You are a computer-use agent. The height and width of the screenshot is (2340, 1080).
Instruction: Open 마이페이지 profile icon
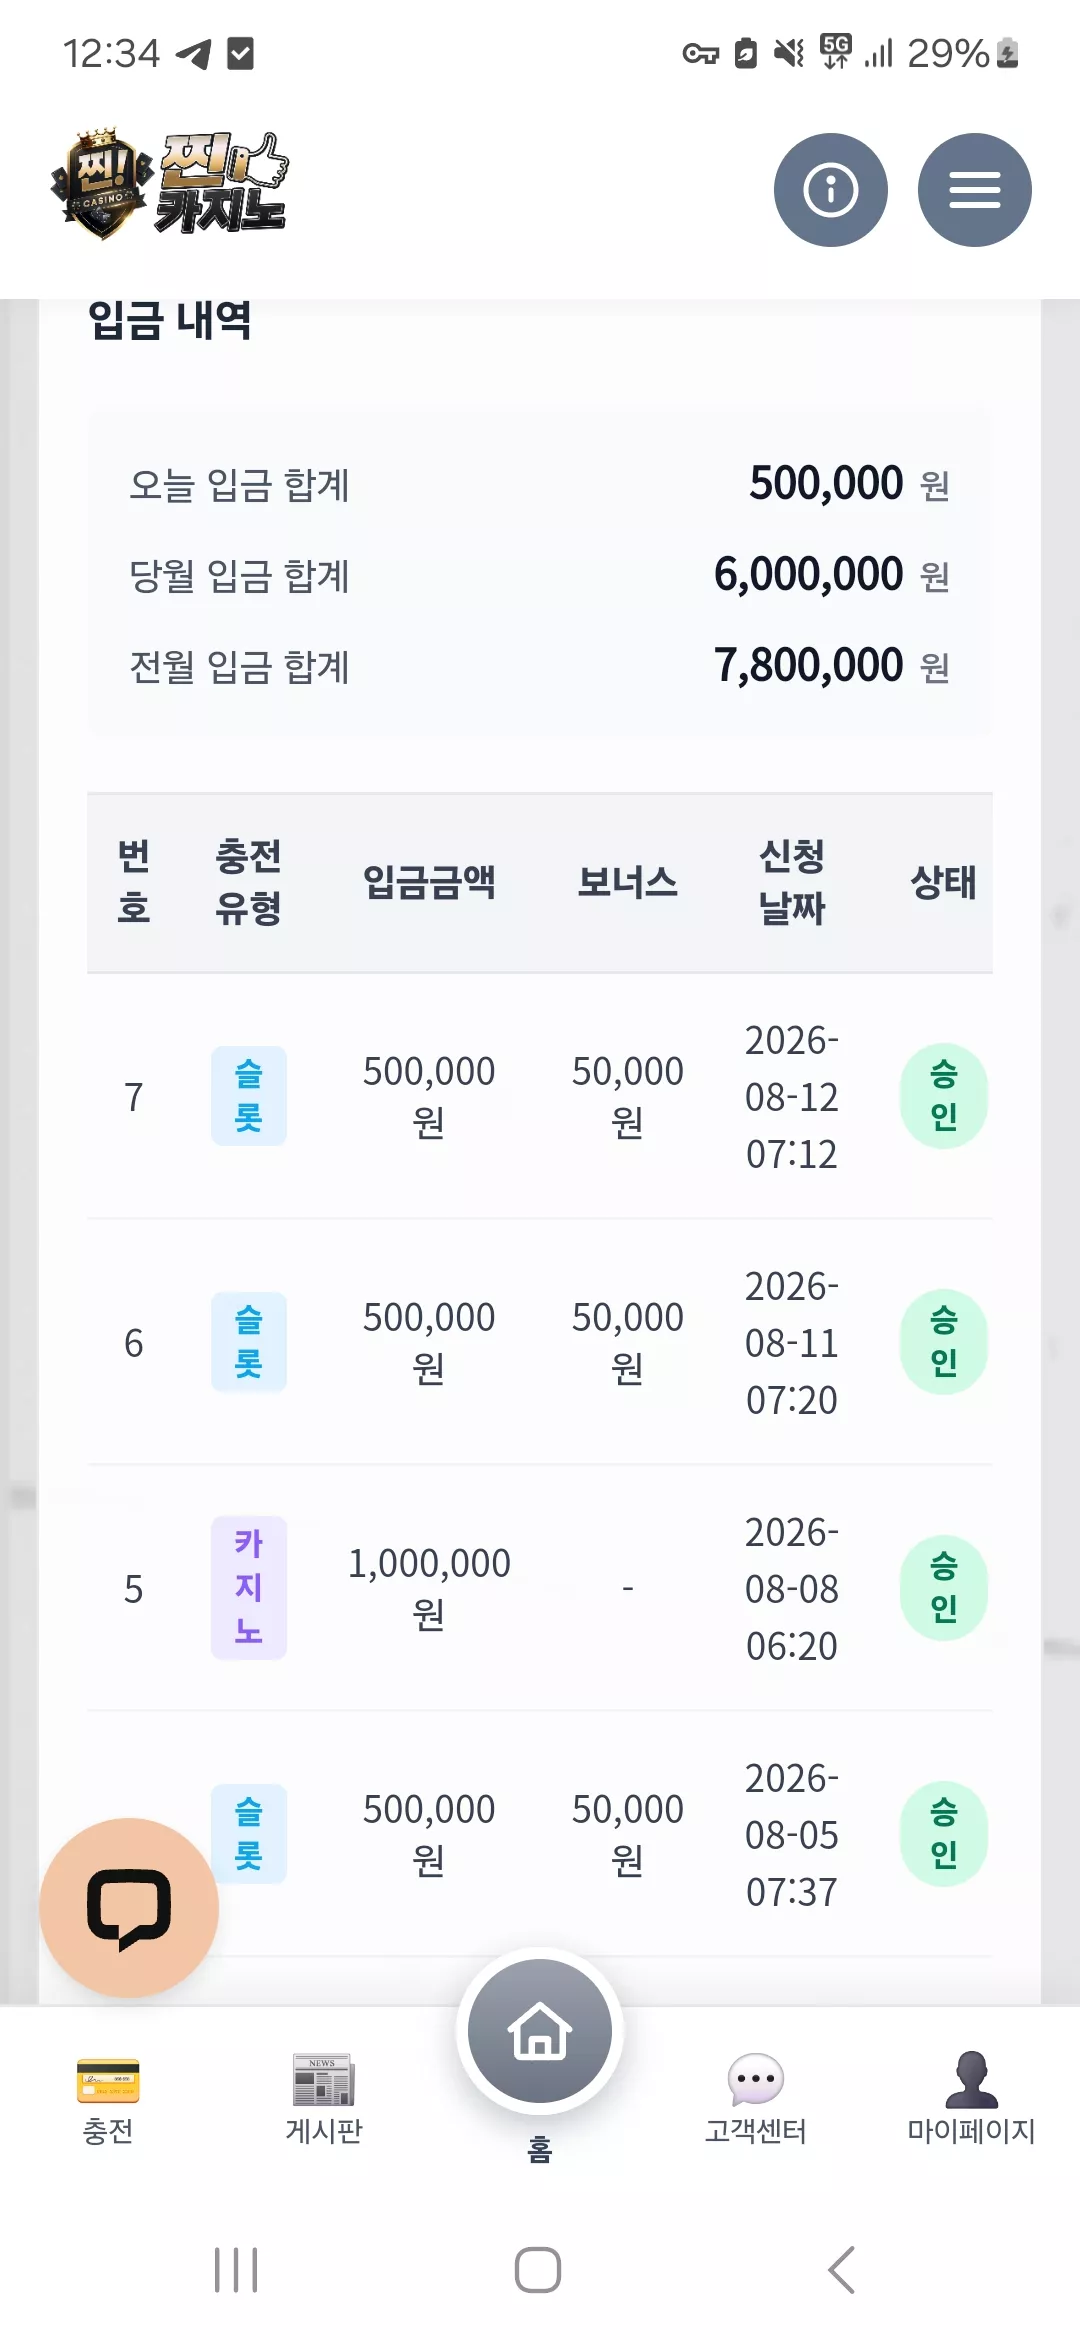[971, 2080]
